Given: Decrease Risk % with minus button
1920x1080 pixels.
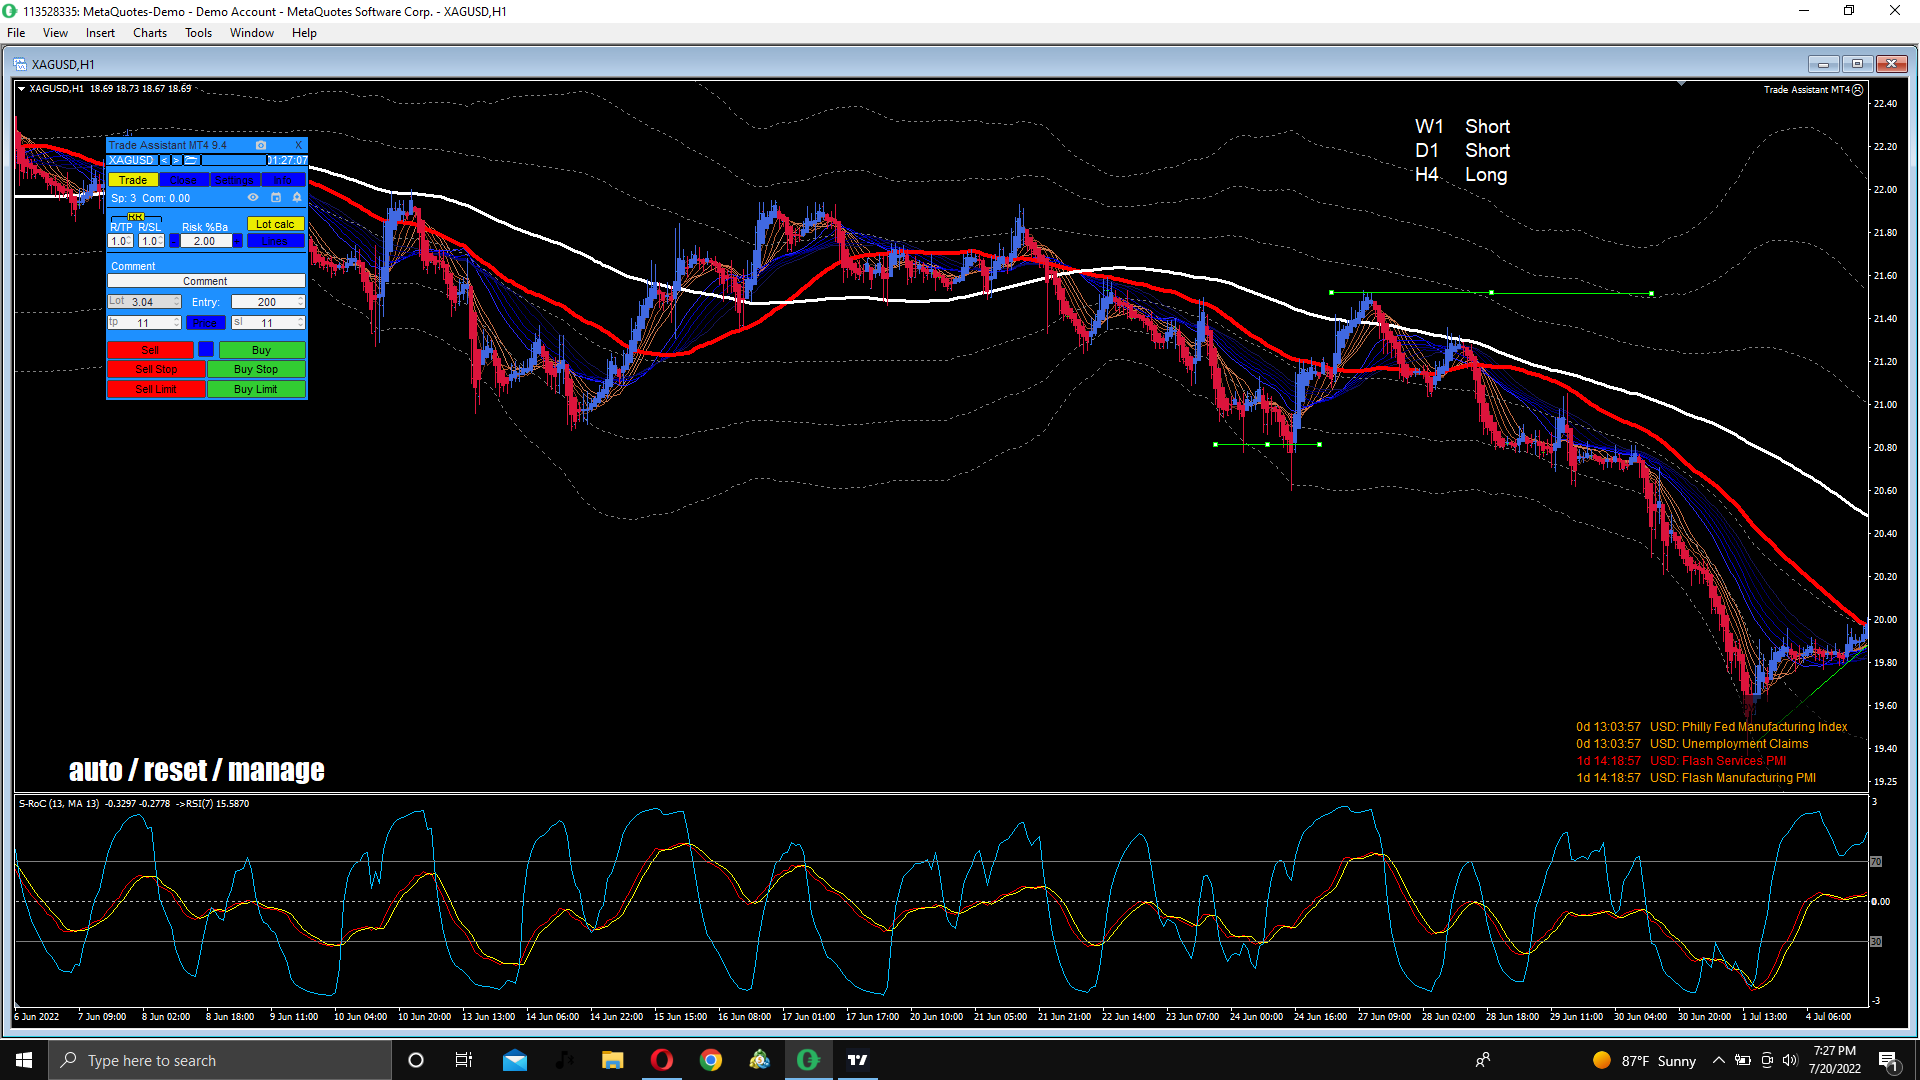Looking at the screenshot, I should pyautogui.click(x=174, y=241).
